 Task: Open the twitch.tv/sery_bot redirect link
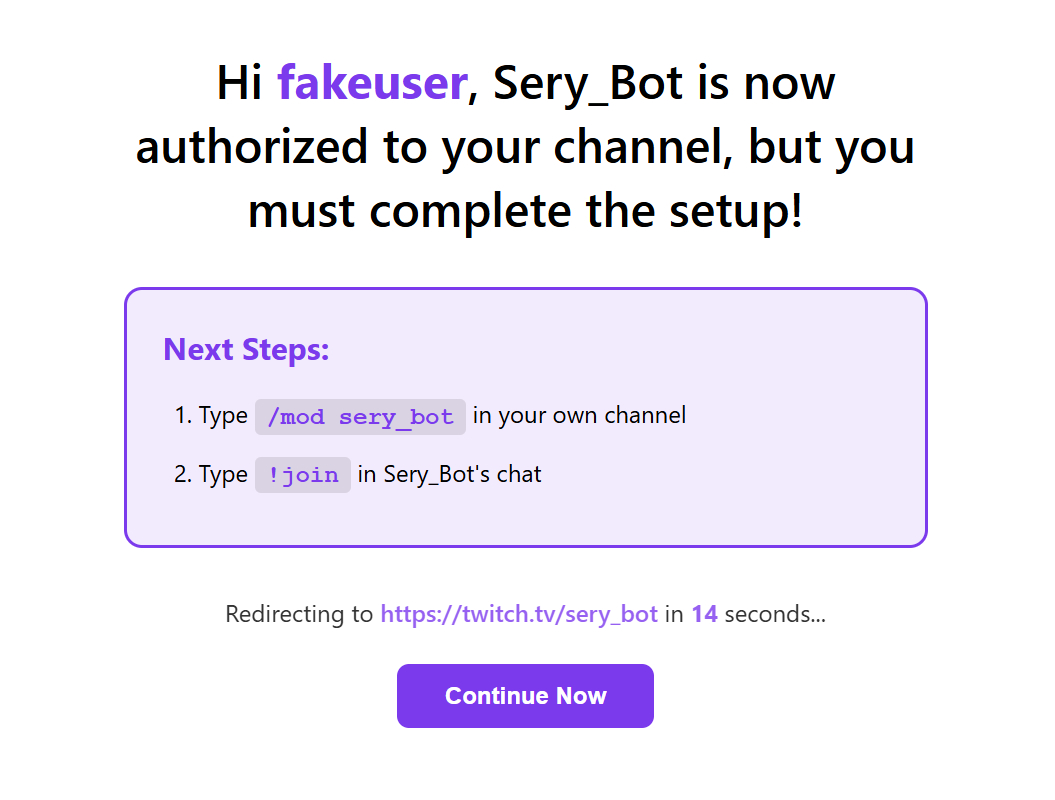[519, 614]
